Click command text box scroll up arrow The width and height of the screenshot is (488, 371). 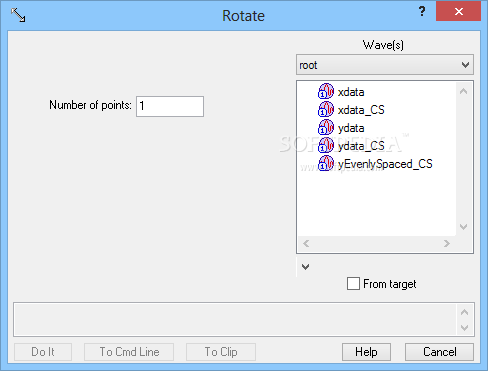[464, 312]
